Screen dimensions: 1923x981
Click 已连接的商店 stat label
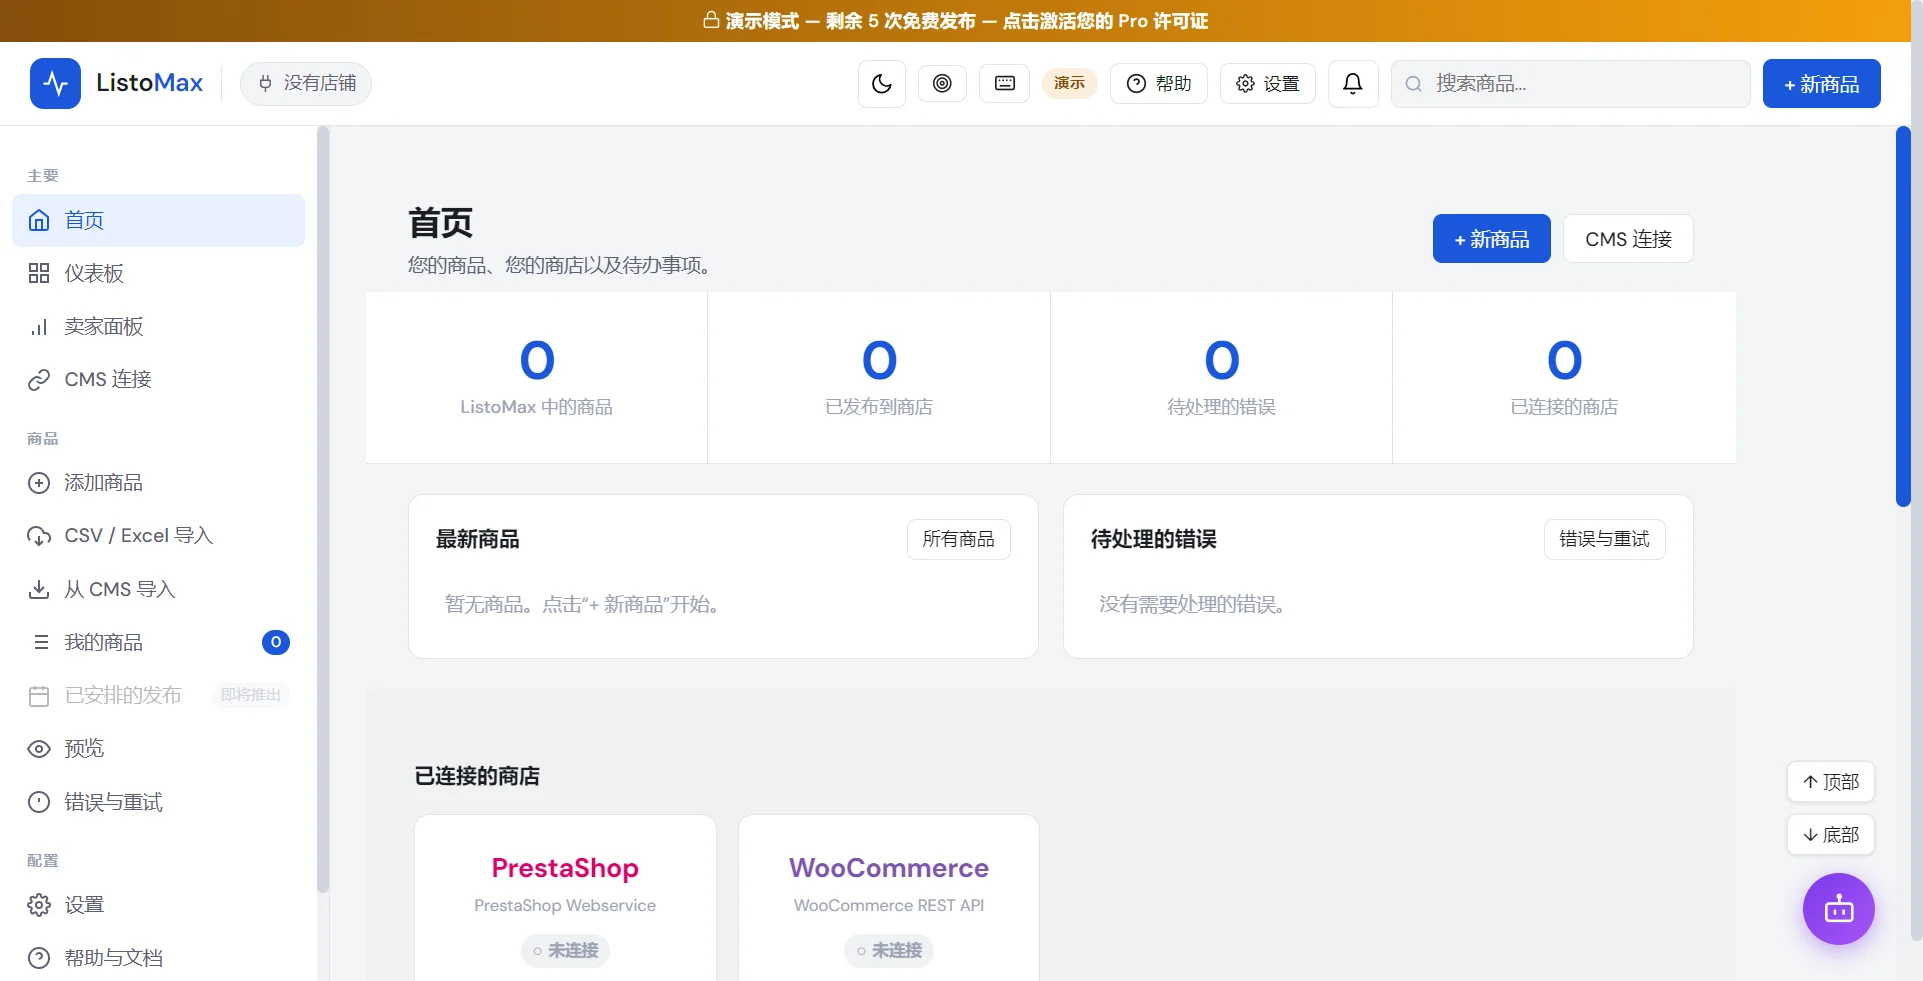pos(1564,407)
